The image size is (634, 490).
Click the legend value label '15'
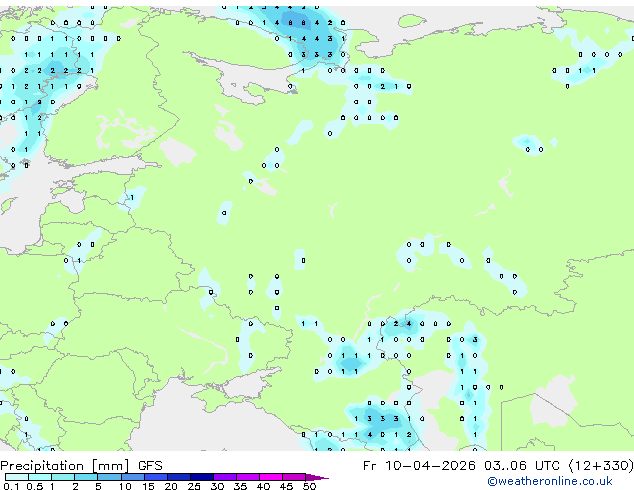click(x=148, y=486)
